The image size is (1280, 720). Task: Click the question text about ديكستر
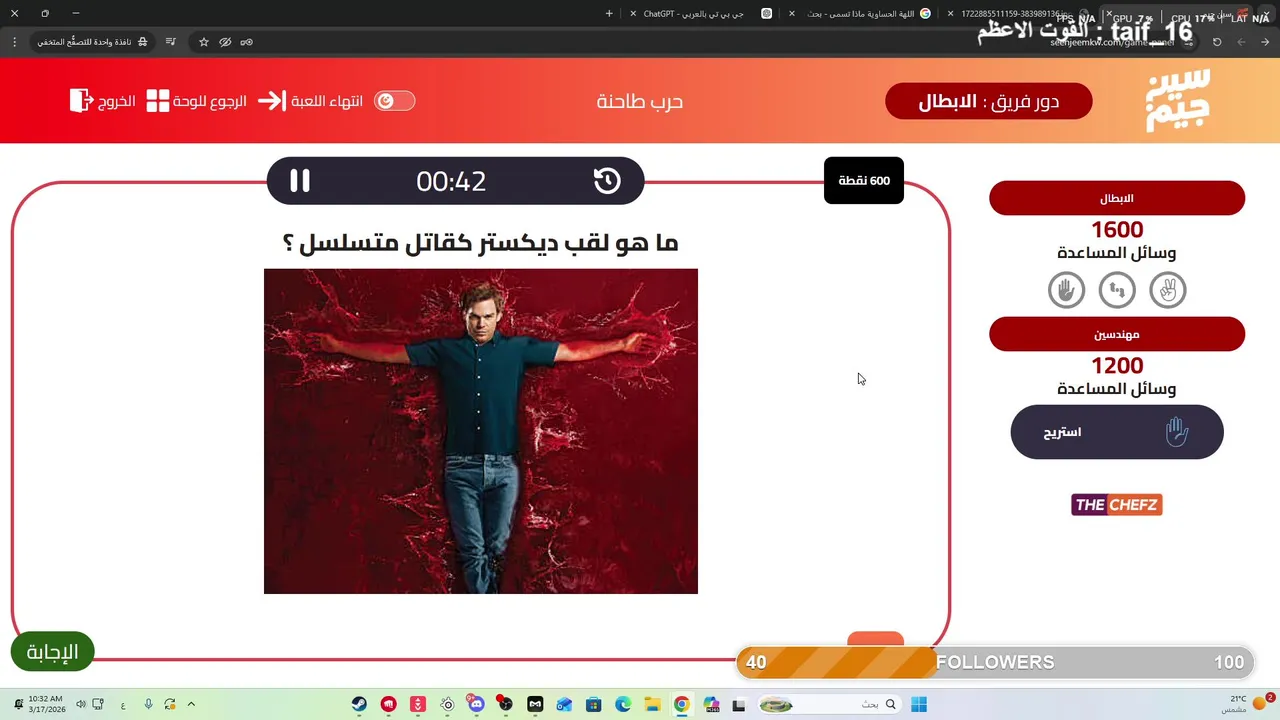[481, 243]
